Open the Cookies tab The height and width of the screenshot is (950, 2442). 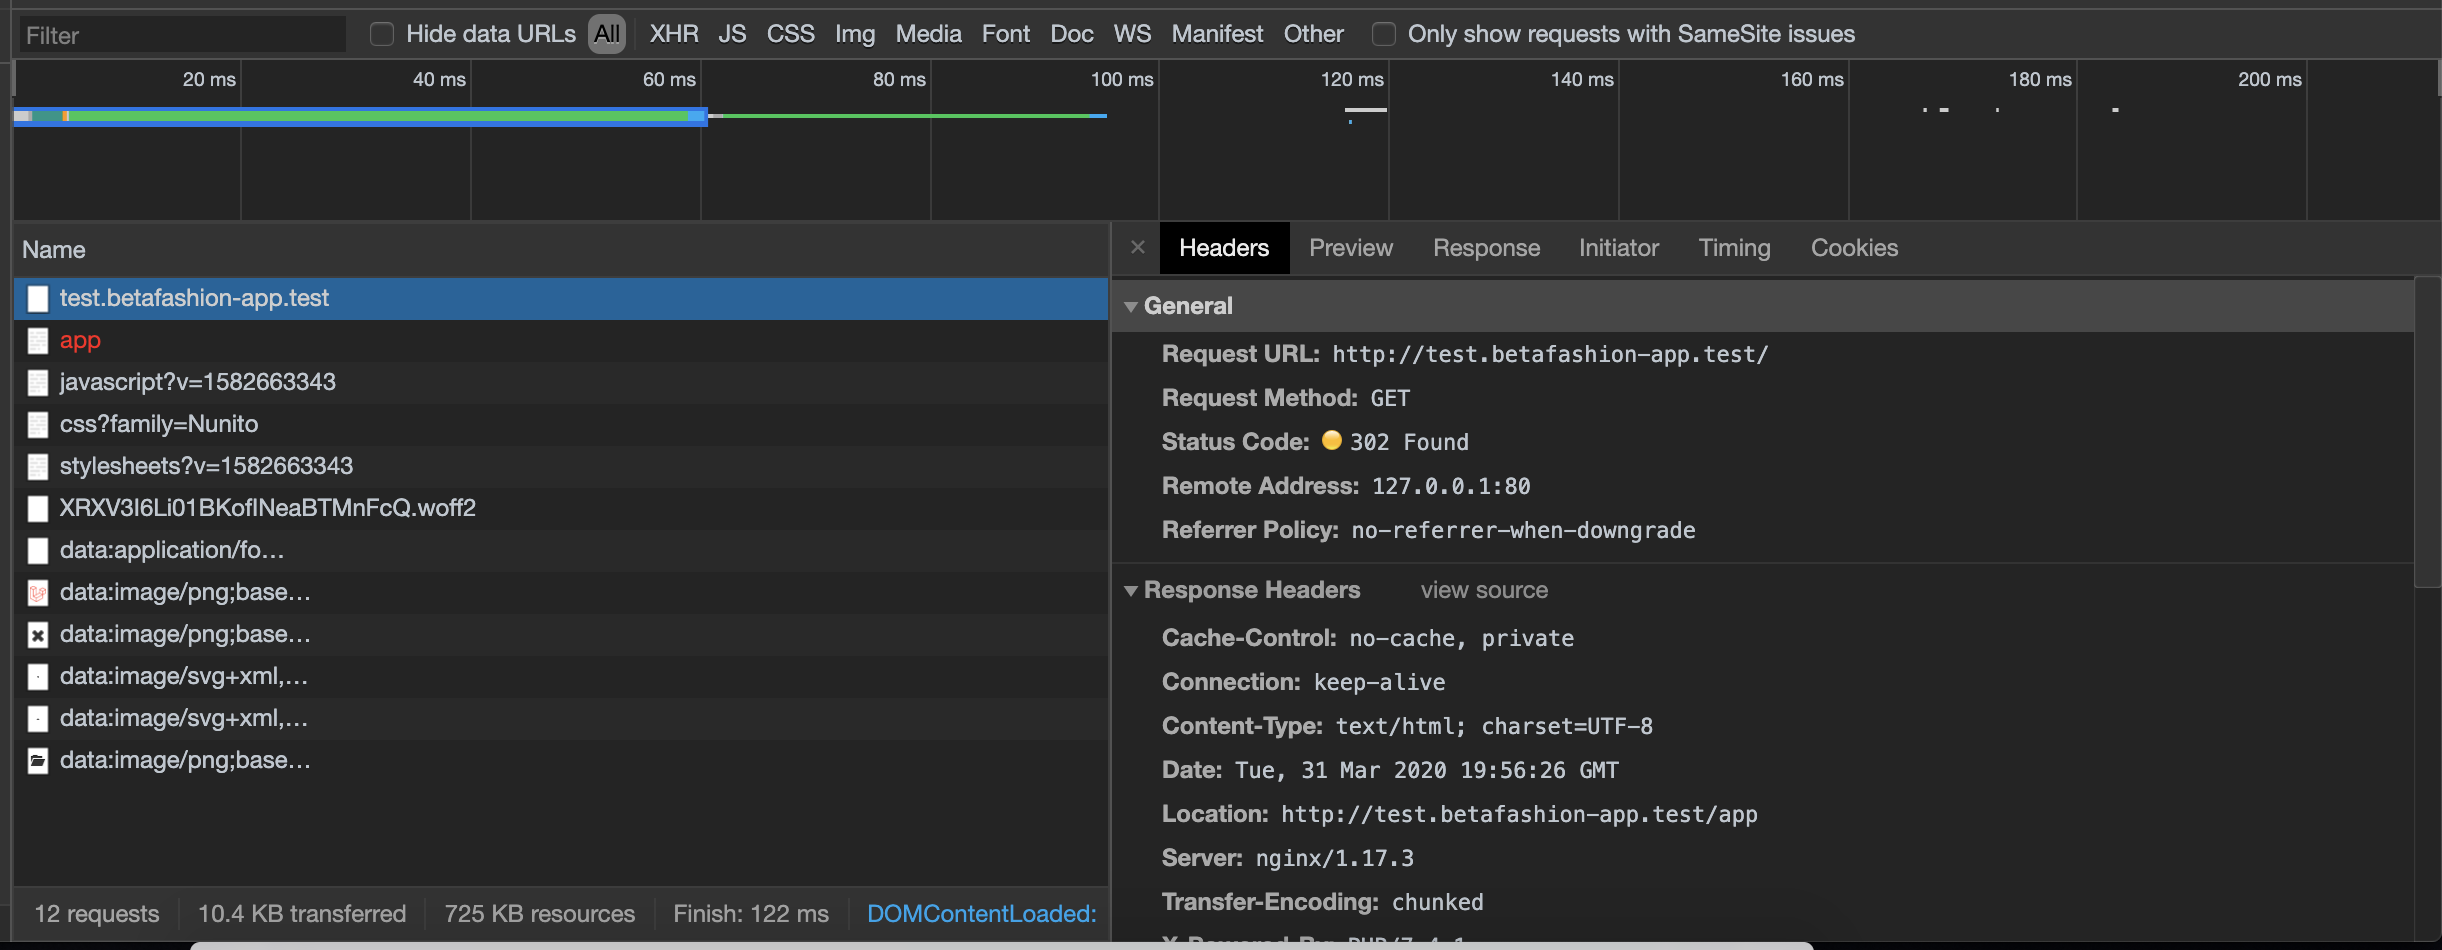[1853, 247]
